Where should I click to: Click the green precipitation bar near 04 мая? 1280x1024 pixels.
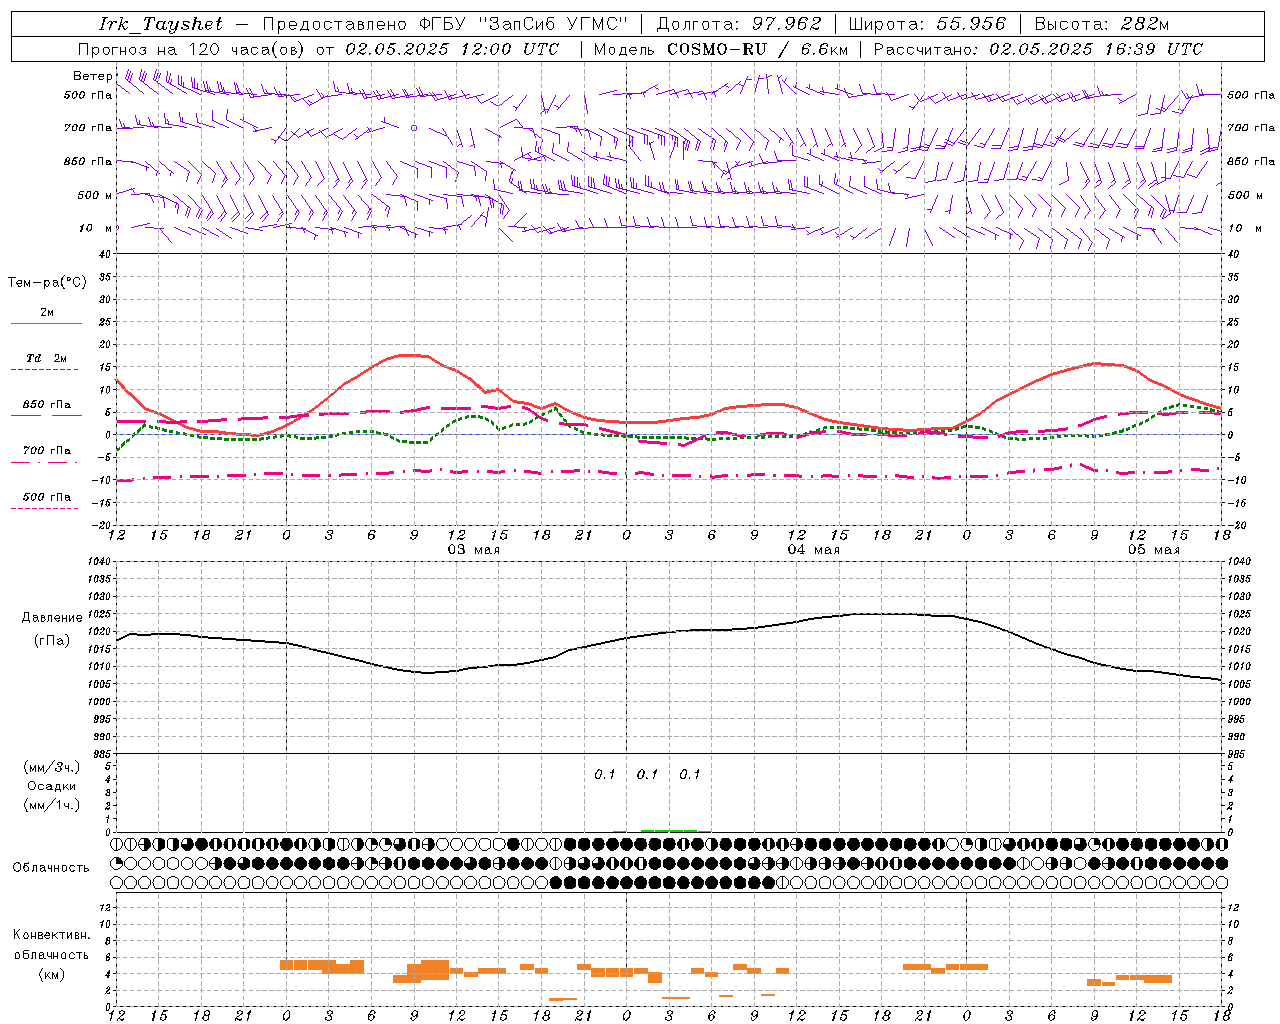(x=669, y=830)
